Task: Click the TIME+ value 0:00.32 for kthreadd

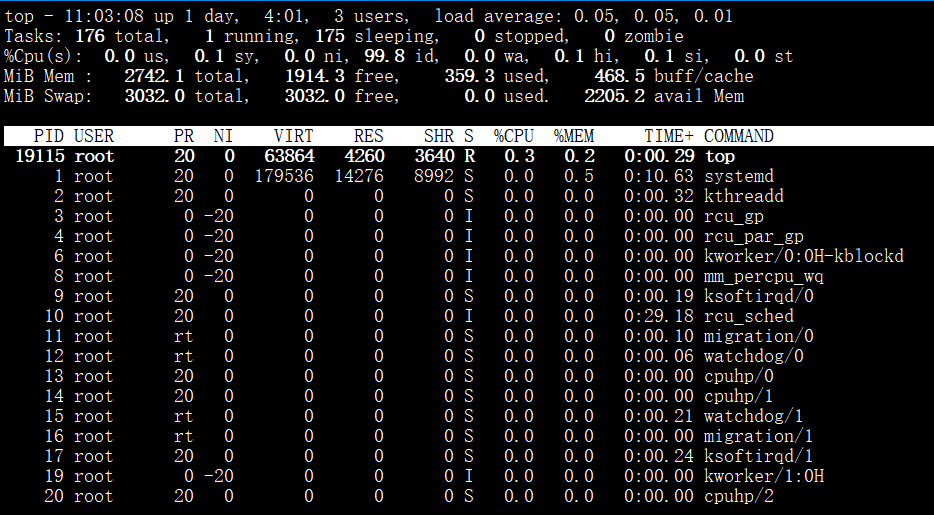Action: coord(659,196)
